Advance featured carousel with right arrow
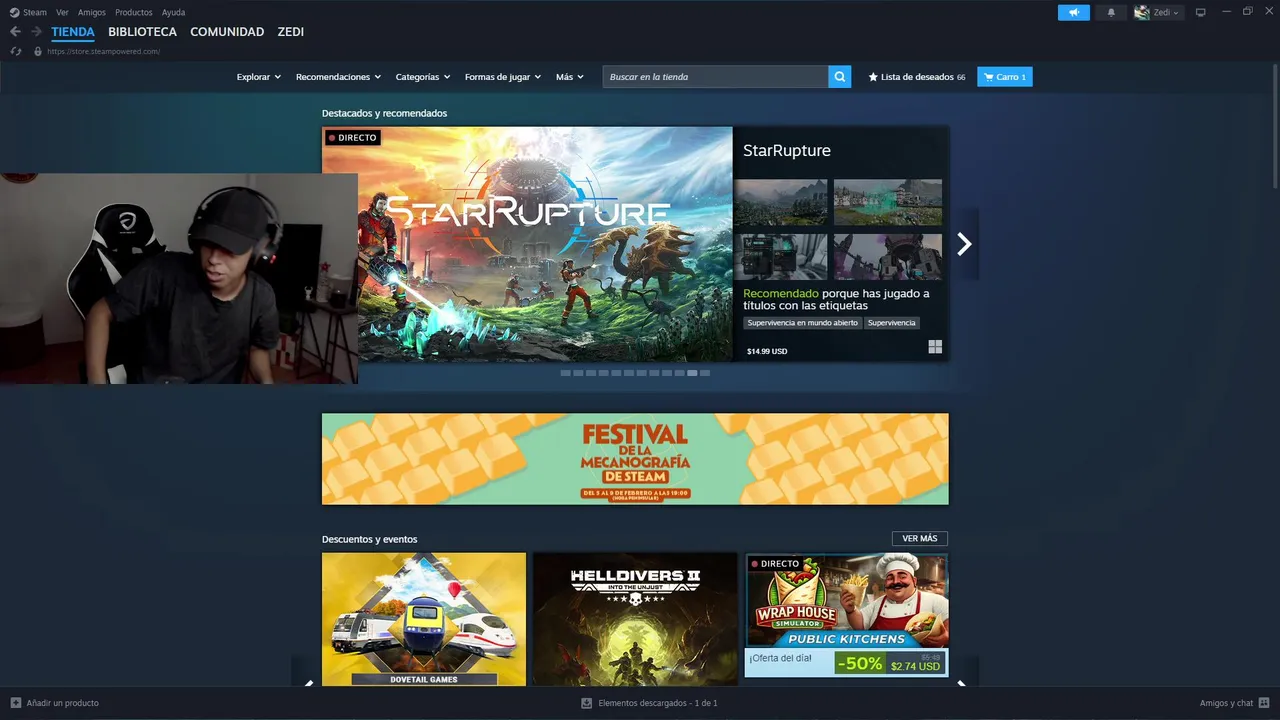The image size is (1280, 720). tap(964, 244)
